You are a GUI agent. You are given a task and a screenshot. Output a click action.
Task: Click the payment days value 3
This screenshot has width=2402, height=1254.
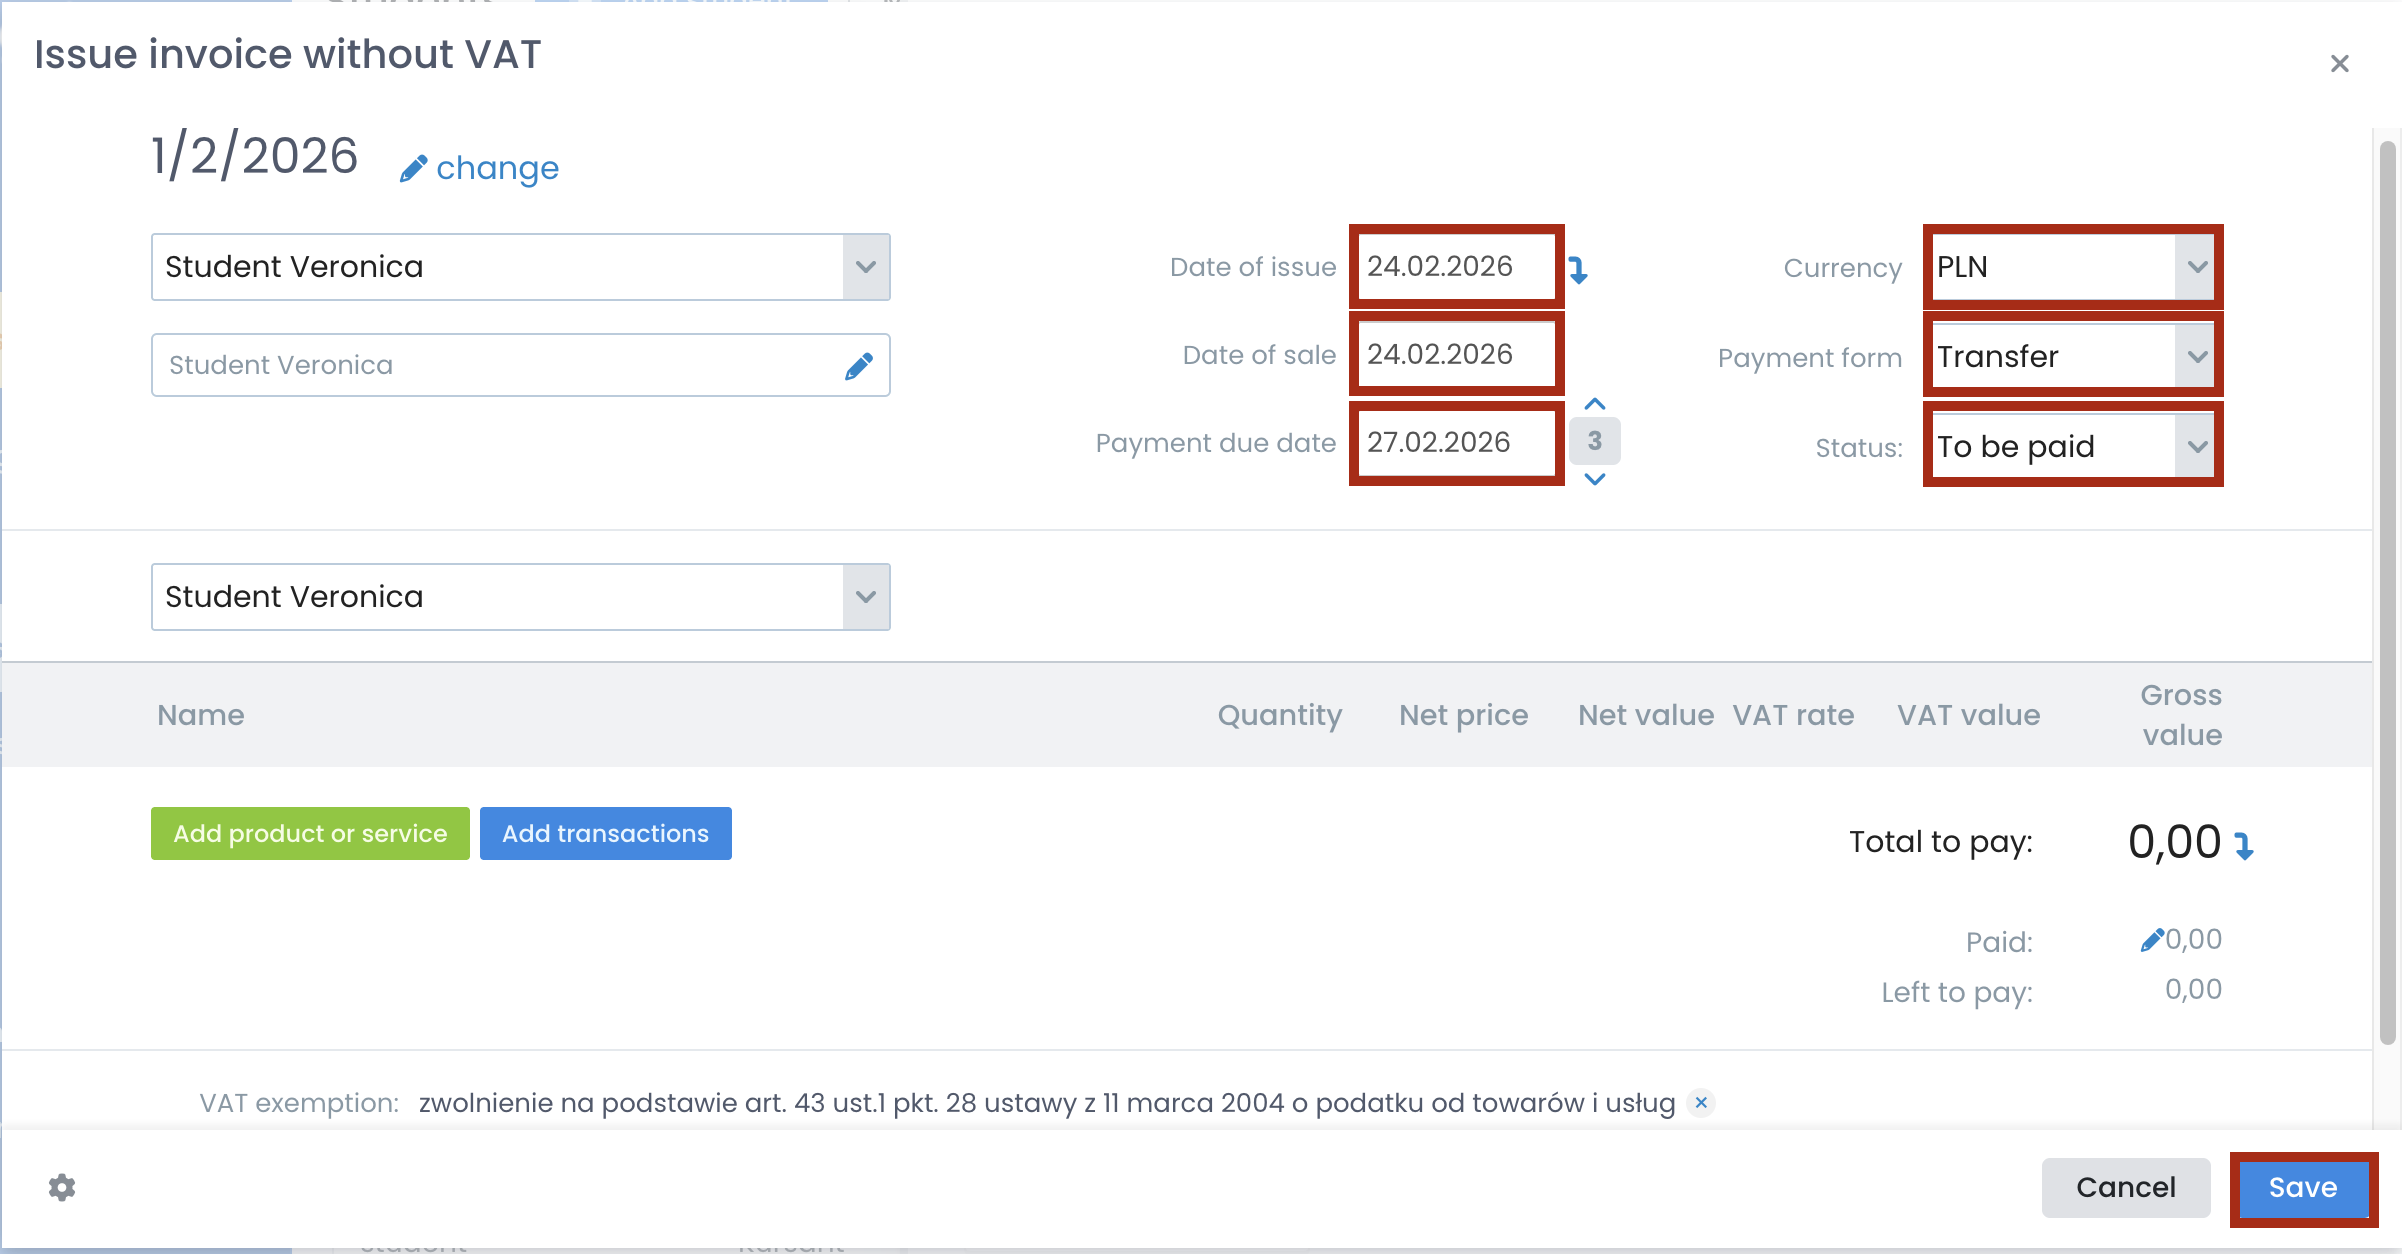(x=1595, y=441)
